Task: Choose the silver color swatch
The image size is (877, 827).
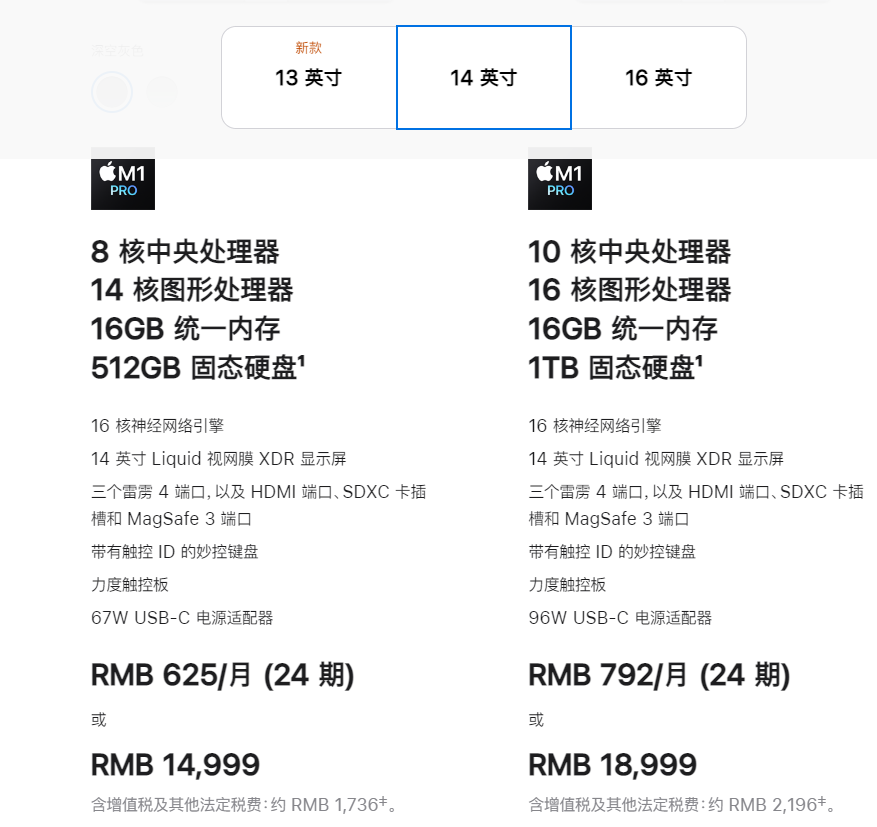Action: pos(162,92)
